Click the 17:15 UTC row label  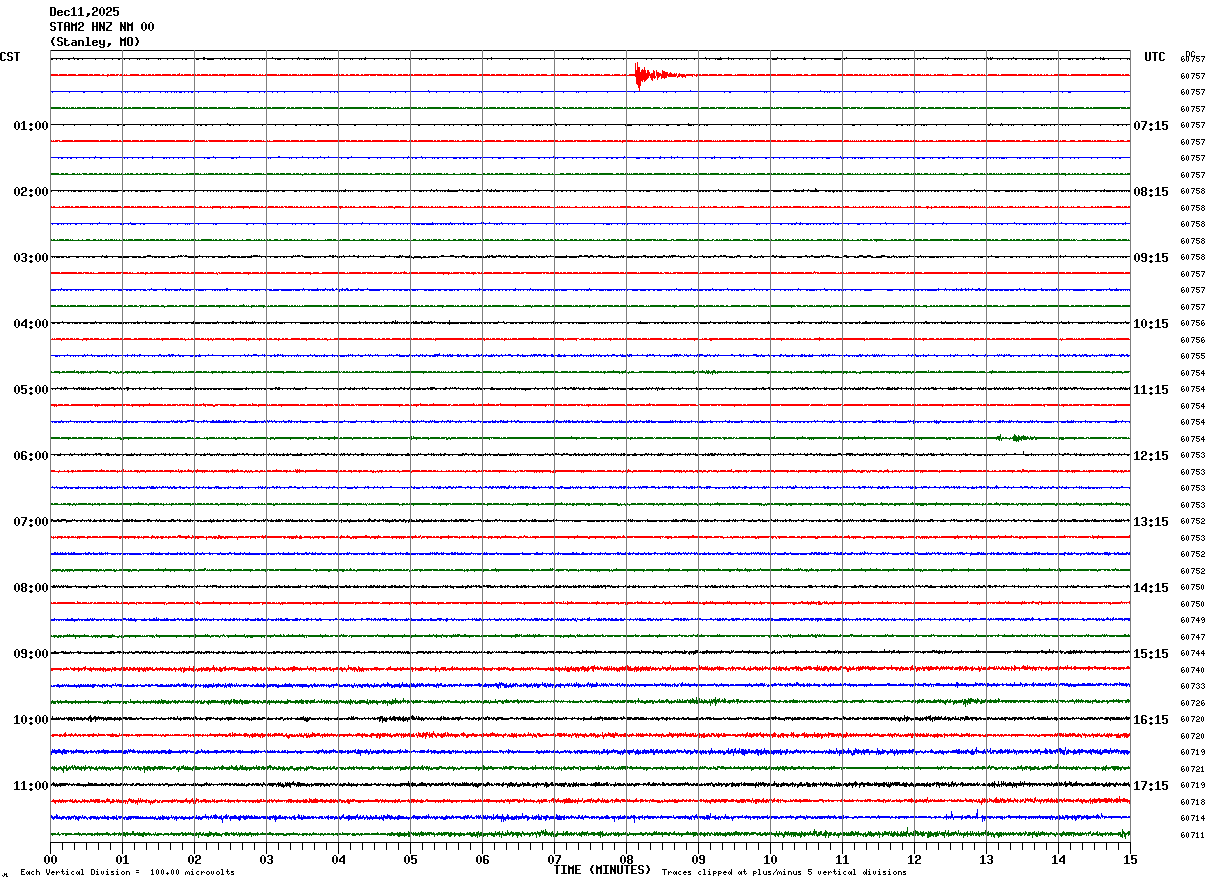click(x=1150, y=785)
